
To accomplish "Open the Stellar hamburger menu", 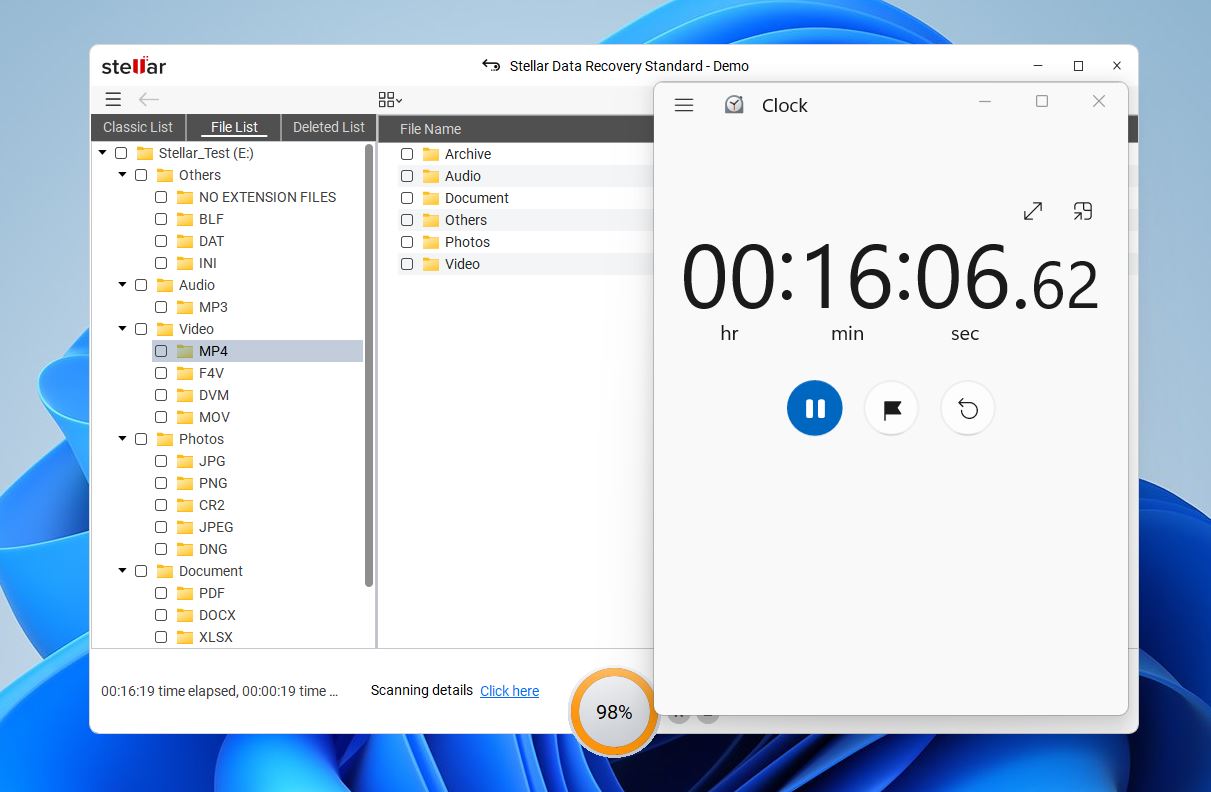I will pos(113,99).
